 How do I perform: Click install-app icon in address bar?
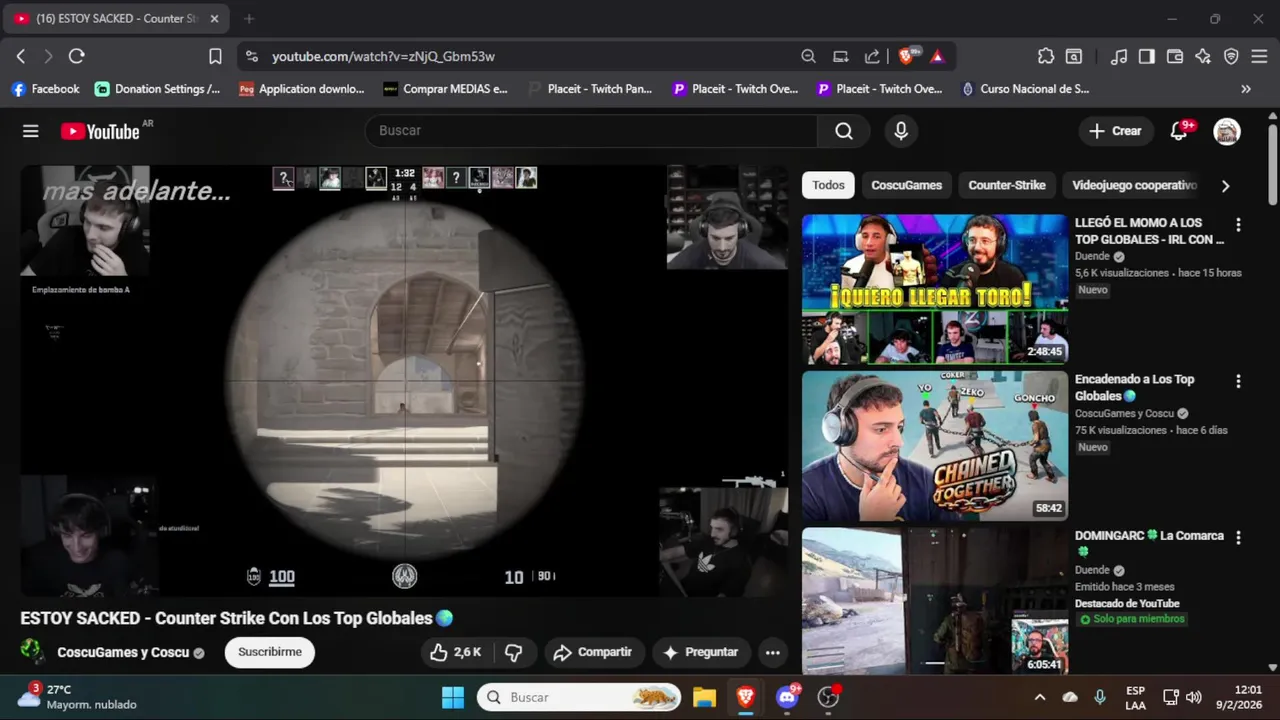(x=841, y=56)
